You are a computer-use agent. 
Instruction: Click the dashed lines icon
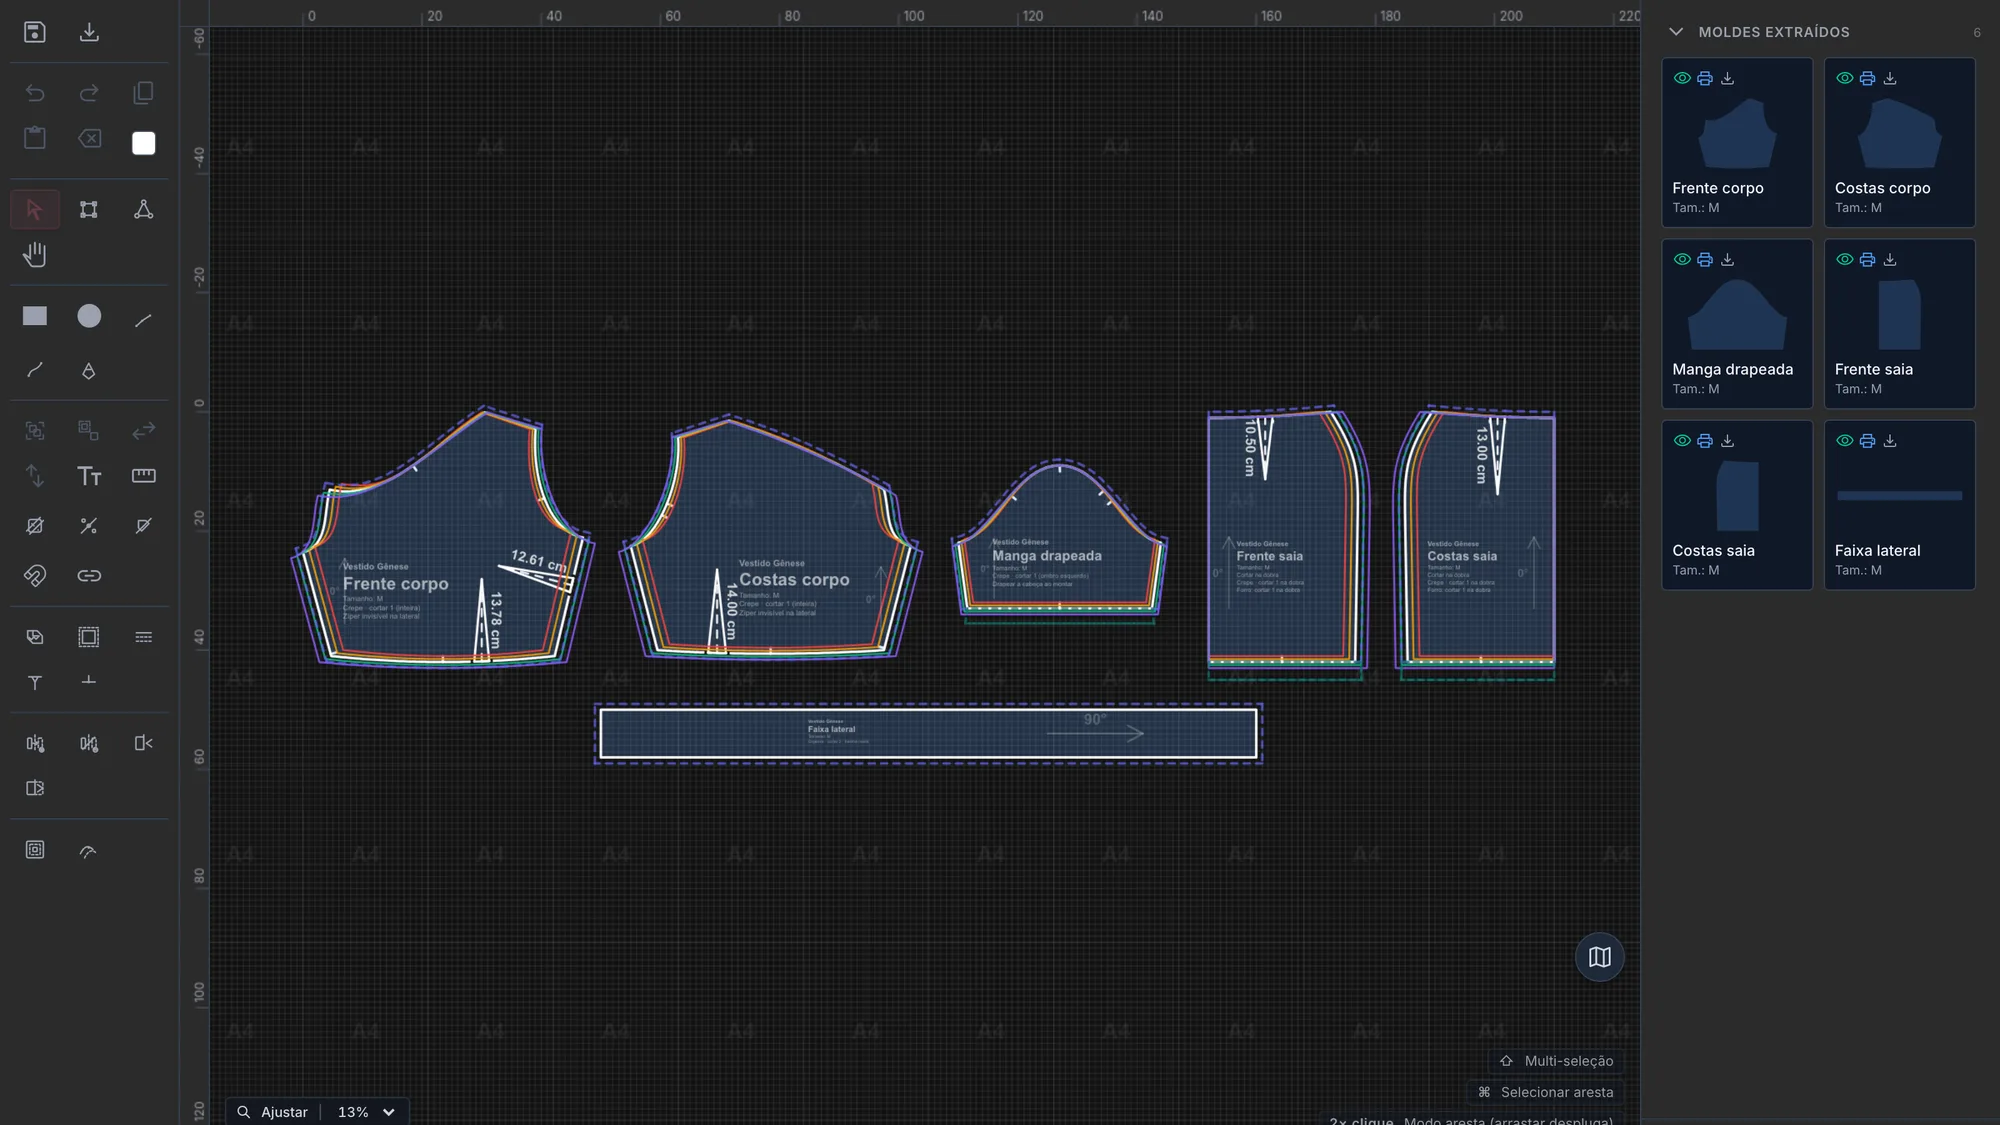coord(144,637)
